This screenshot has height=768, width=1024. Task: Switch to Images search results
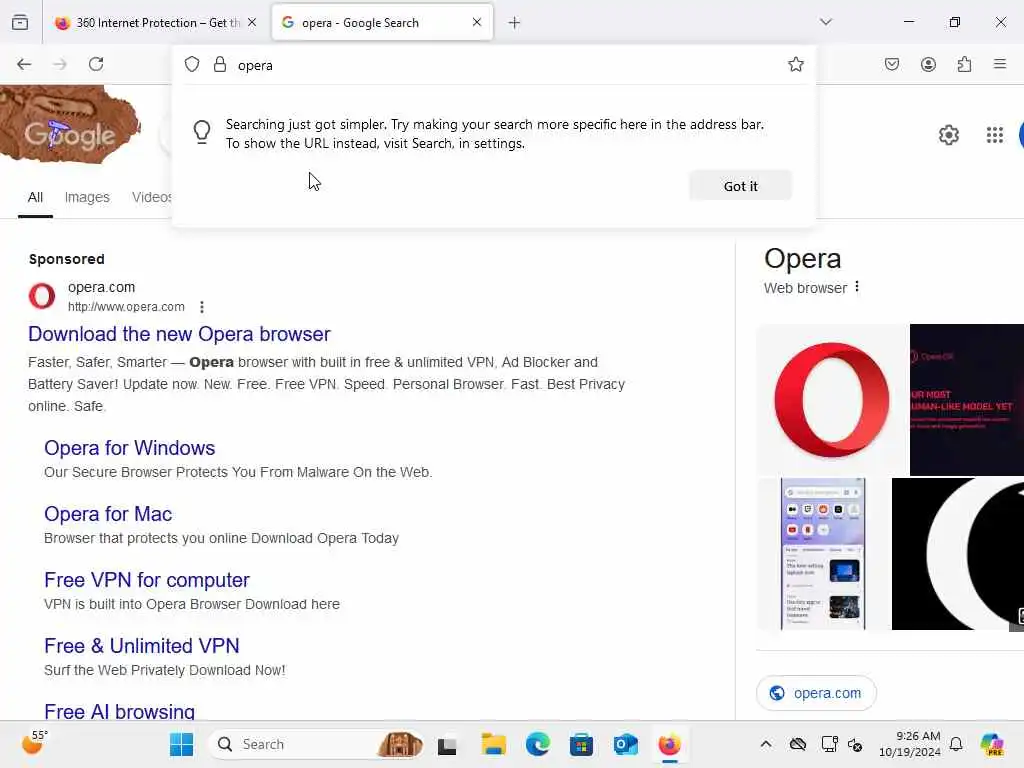click(x=87, y=197)
